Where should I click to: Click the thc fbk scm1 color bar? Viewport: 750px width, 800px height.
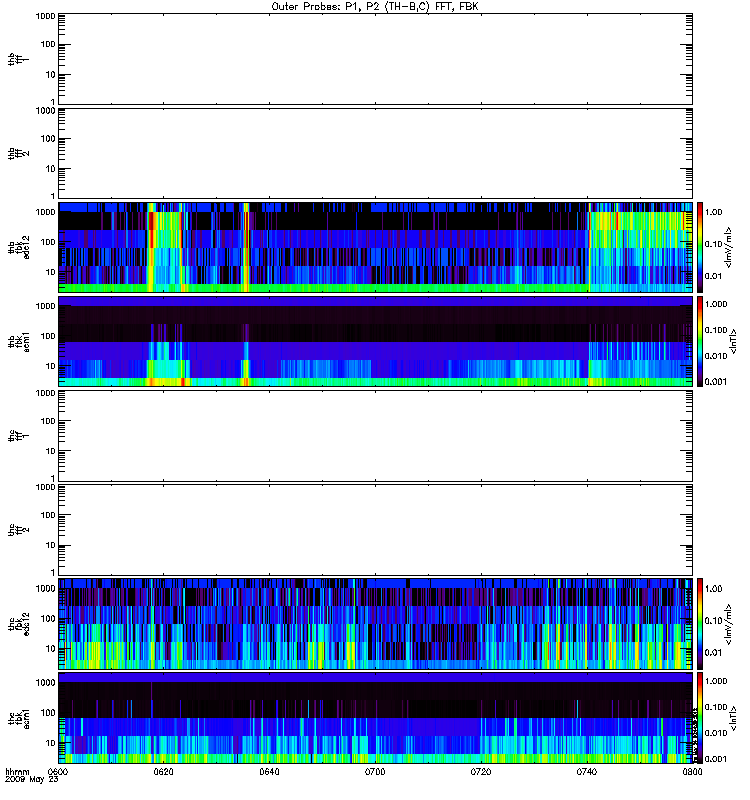click(x=700, y=718)
